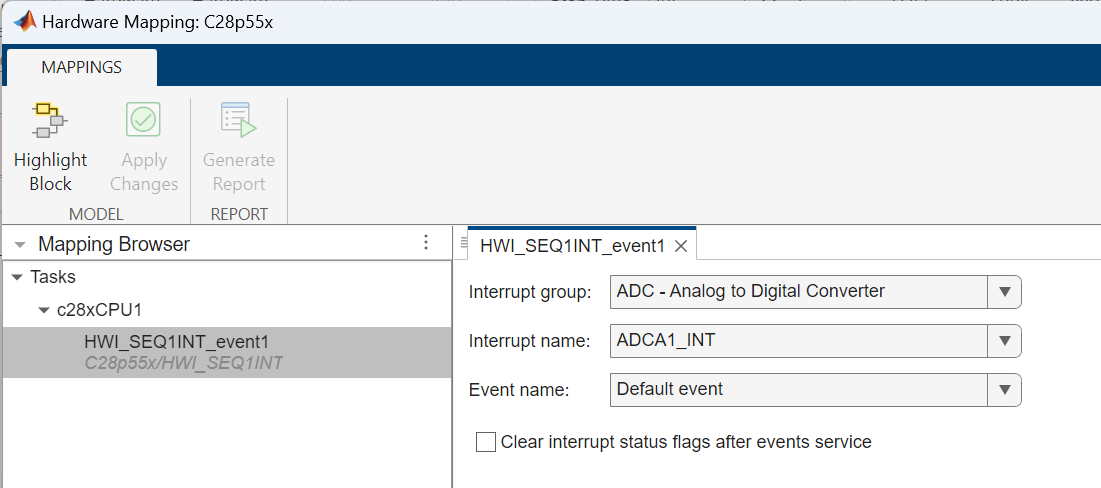The image size is (1101, 488).
Task: Collapse the Tasks node using its arrow
Action: point(17,277)
